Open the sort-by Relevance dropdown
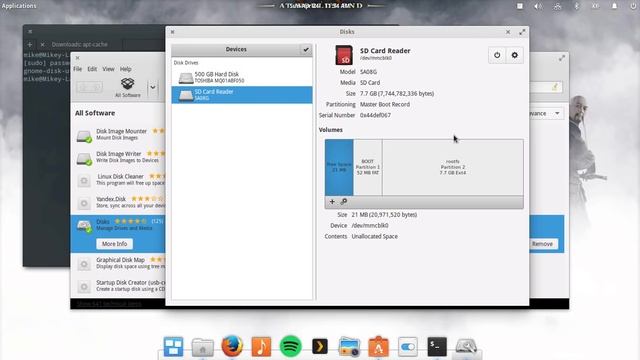 point(546,113)
